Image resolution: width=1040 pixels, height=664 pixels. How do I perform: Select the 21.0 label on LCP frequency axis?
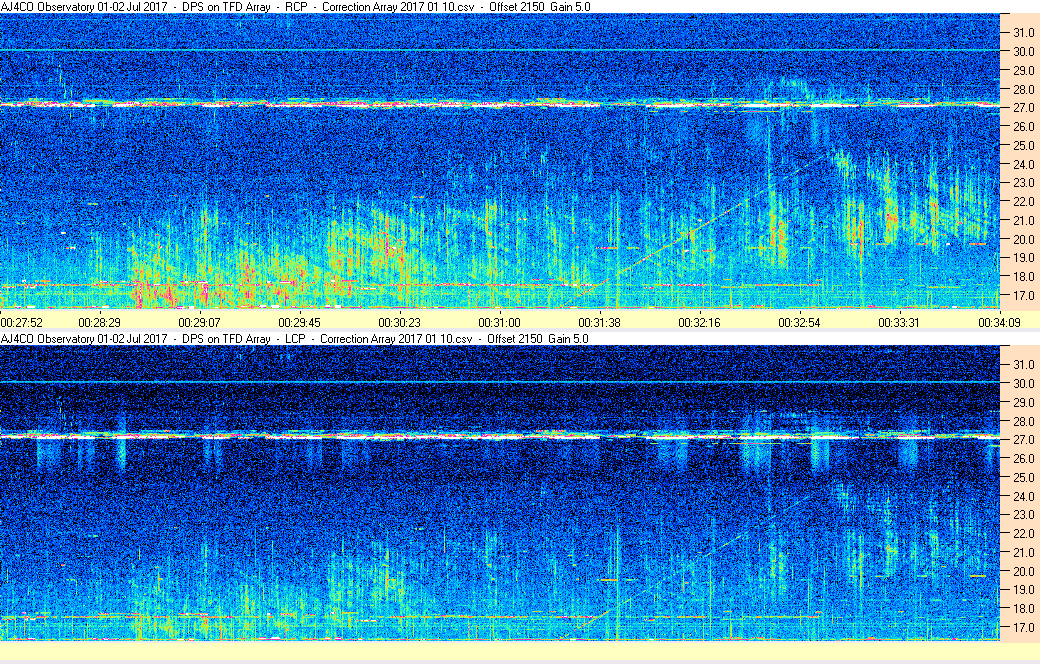tap(1023, 553)
